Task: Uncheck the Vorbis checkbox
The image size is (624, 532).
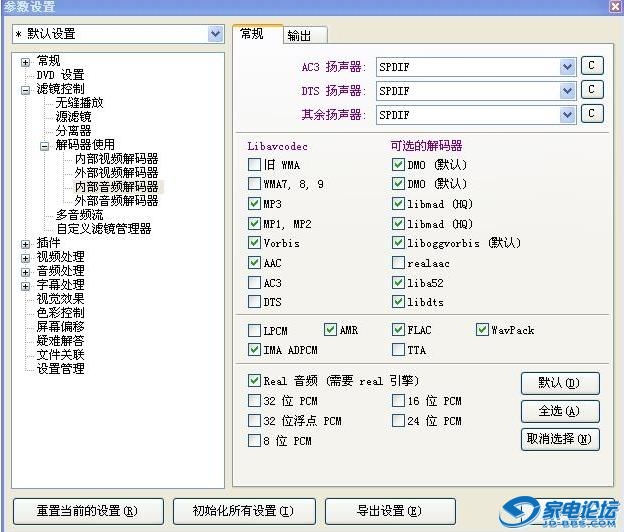Action: (254, 242)
